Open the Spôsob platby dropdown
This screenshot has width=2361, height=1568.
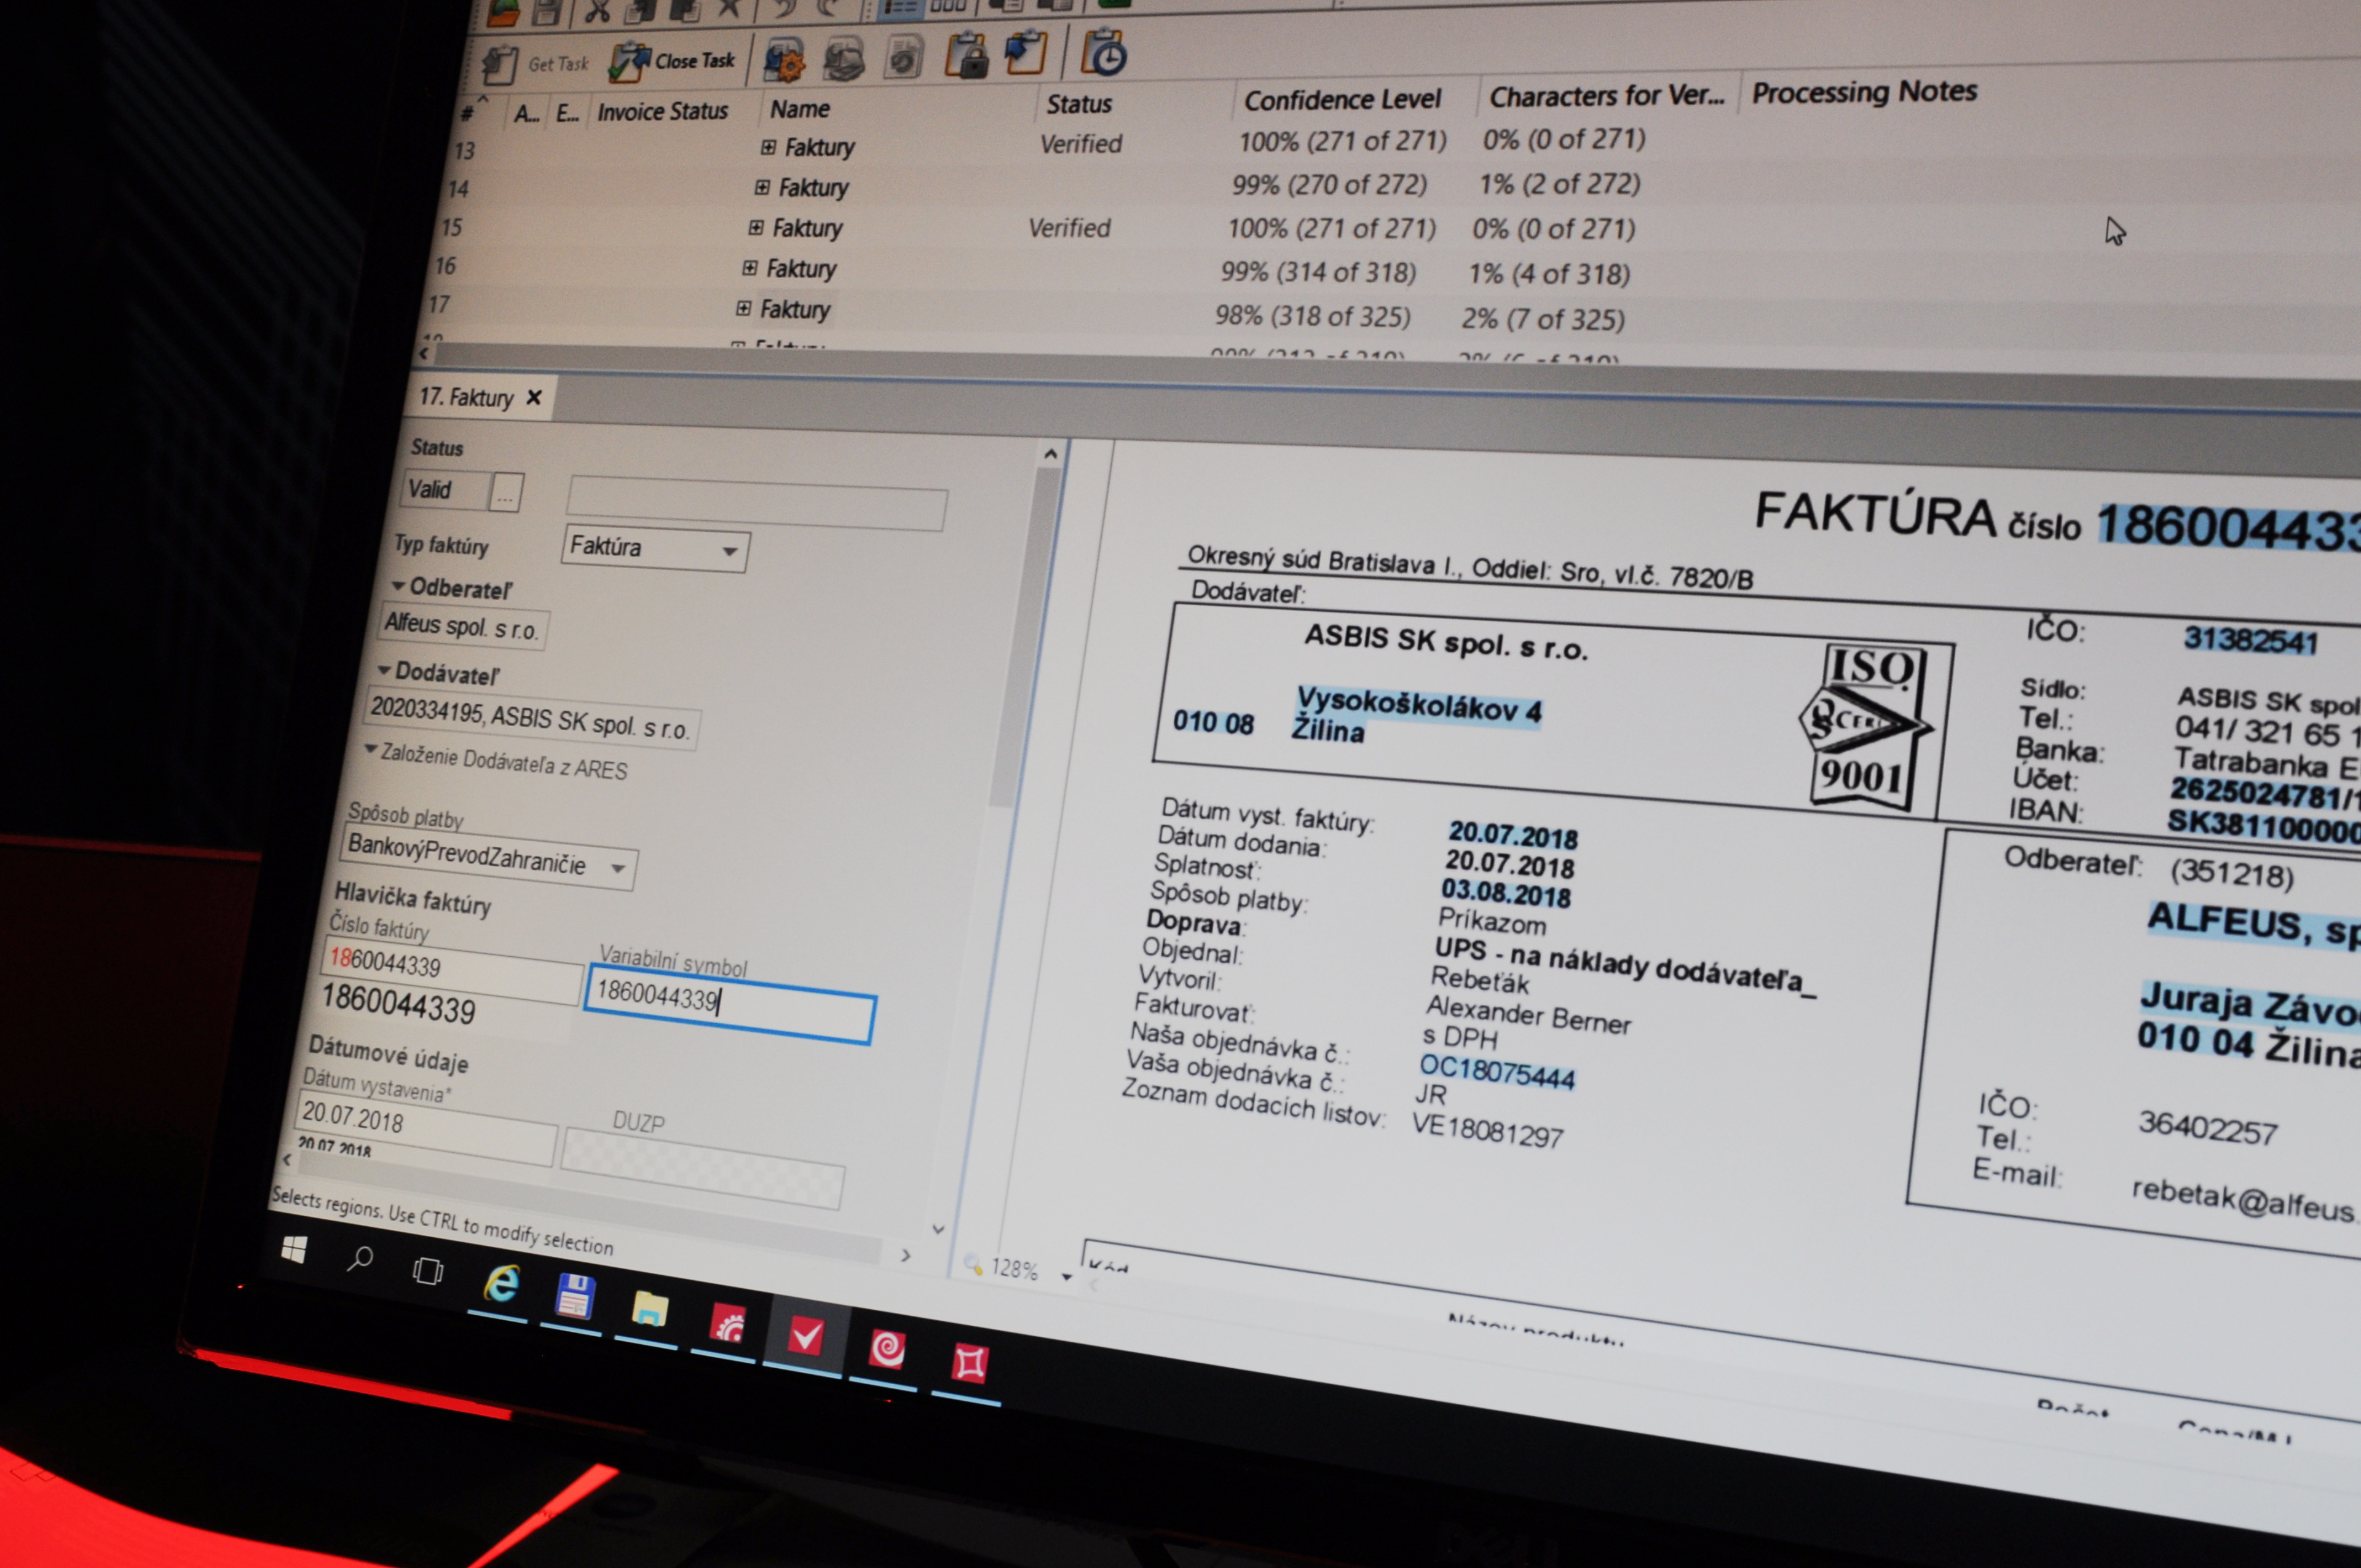coord(618,868)
